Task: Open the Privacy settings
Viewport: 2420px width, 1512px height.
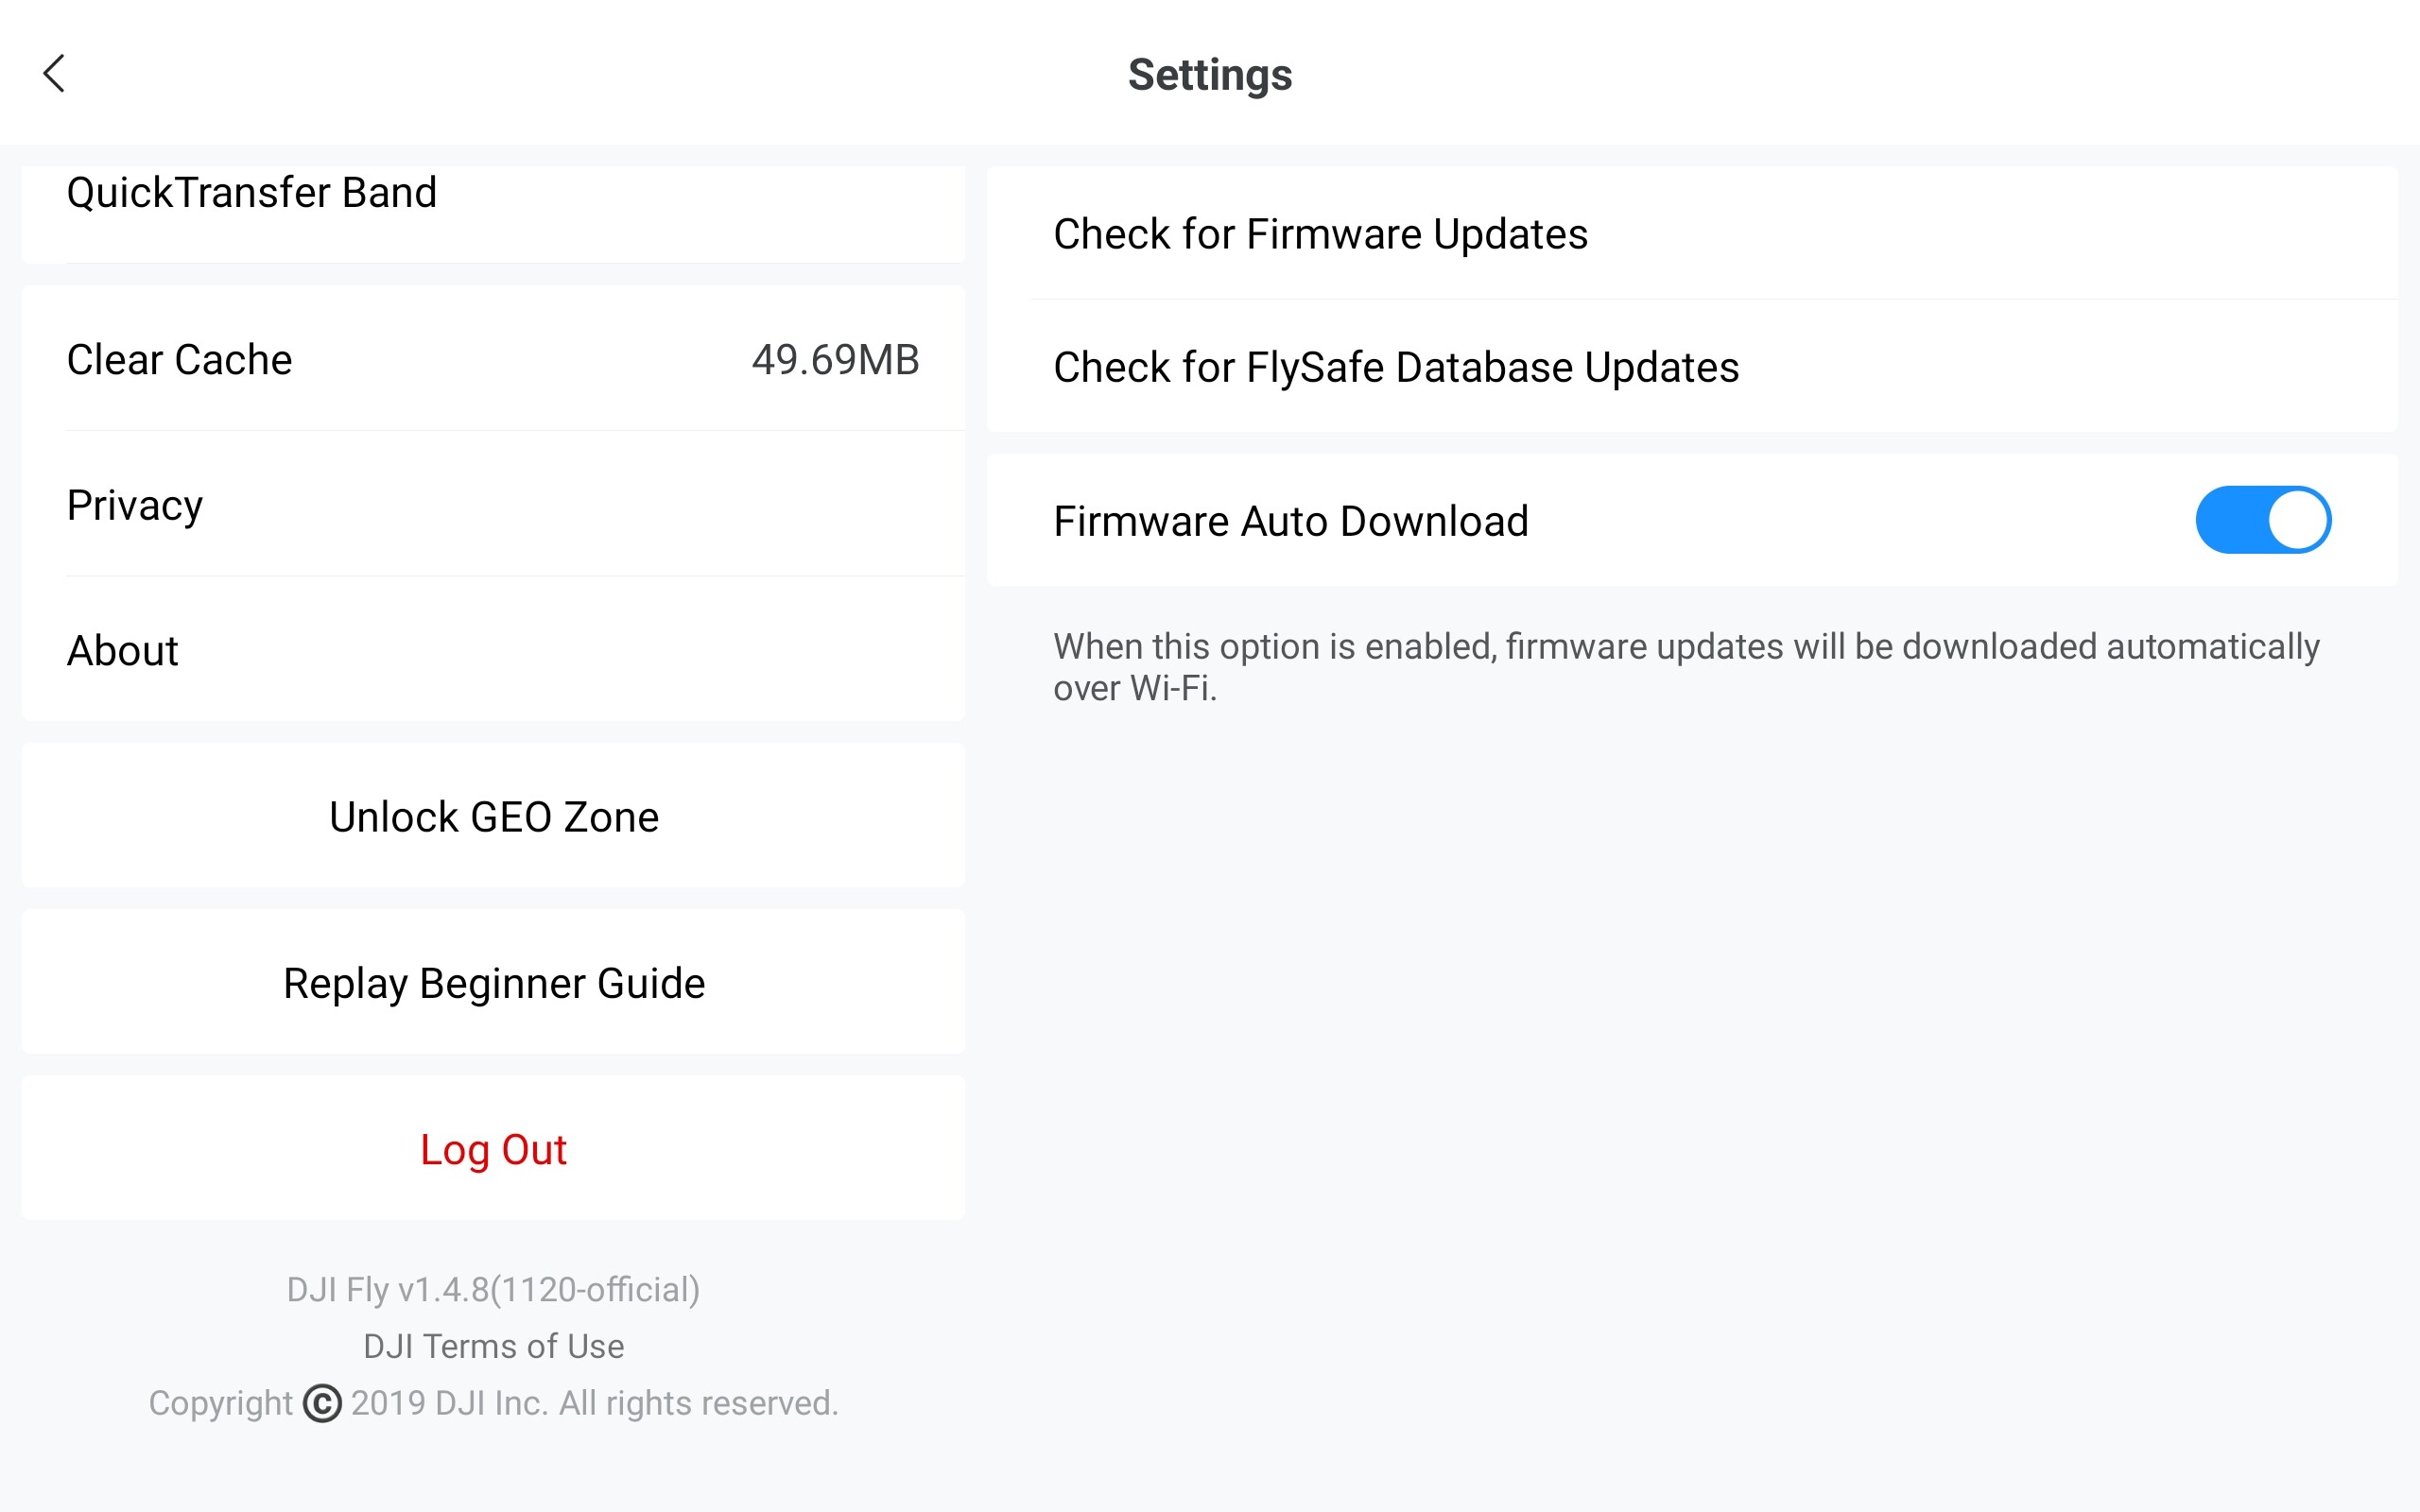Action: pos(493,504)
